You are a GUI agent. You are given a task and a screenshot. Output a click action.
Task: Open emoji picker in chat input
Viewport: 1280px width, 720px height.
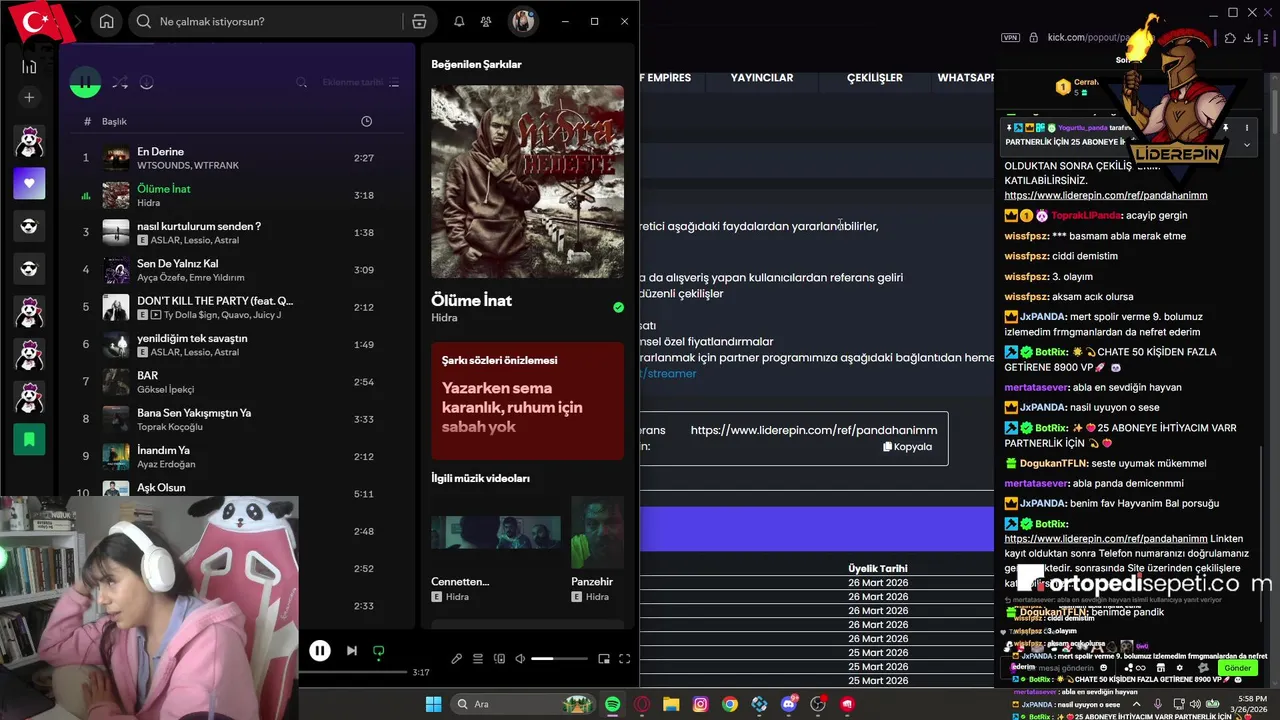pos(1104,668)
